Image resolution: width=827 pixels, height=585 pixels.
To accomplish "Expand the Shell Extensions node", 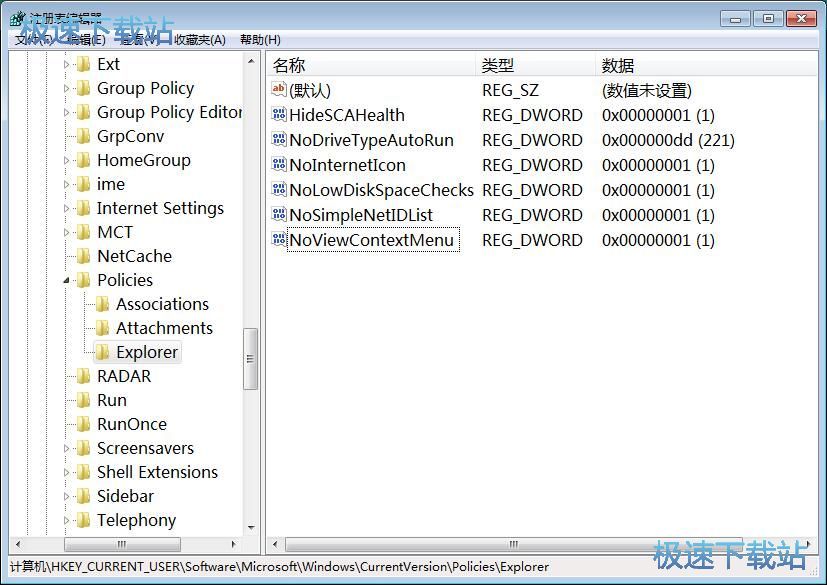I will click(66, 473).
